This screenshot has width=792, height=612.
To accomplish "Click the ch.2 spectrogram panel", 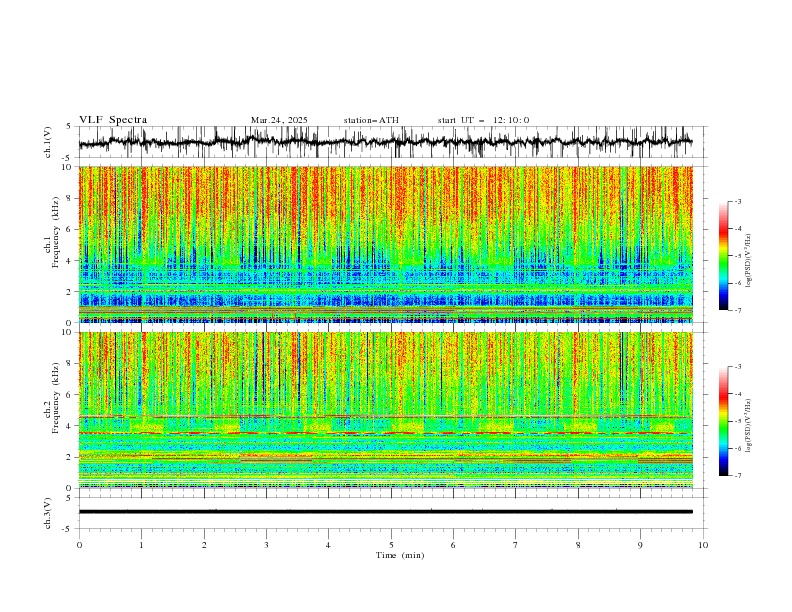I will (x=386, y=410).
